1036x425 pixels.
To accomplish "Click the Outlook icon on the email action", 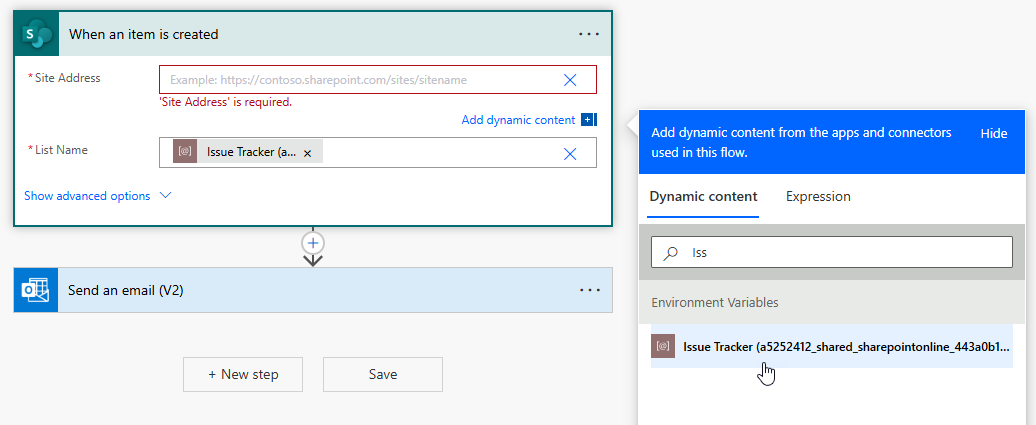I will coord(36,290).
